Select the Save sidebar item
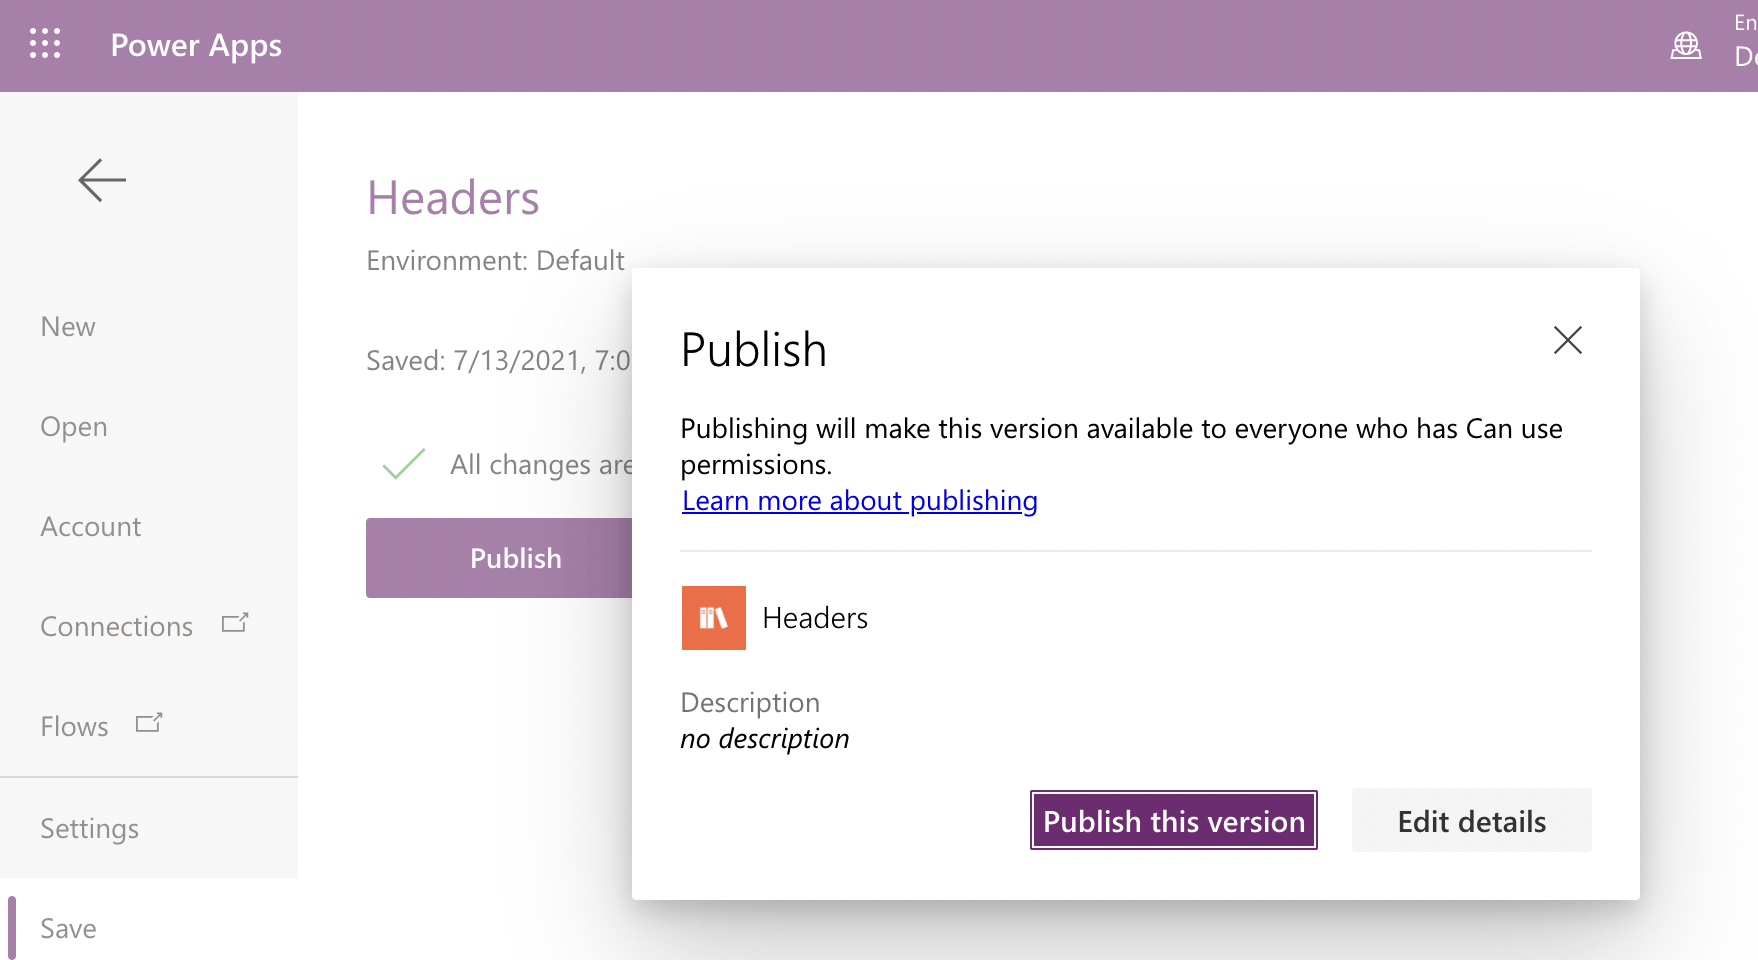Image resolution: width=1758 pixels, height=960 pixels. coord(68,929)
